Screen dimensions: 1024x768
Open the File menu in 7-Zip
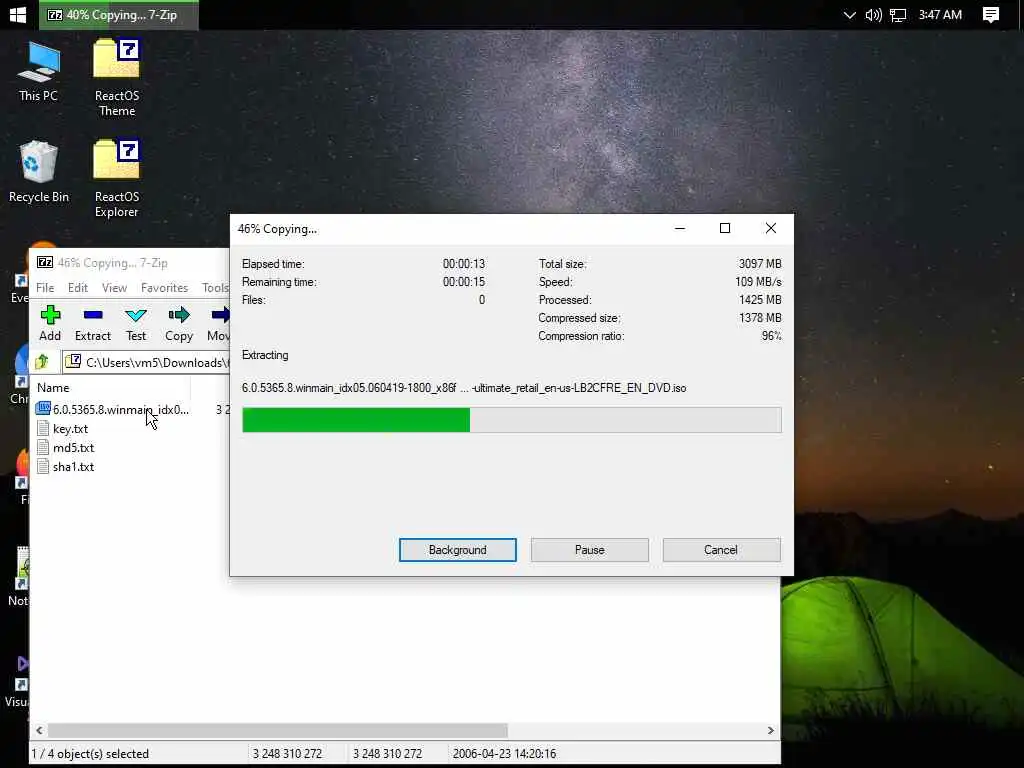coord(45,287)
